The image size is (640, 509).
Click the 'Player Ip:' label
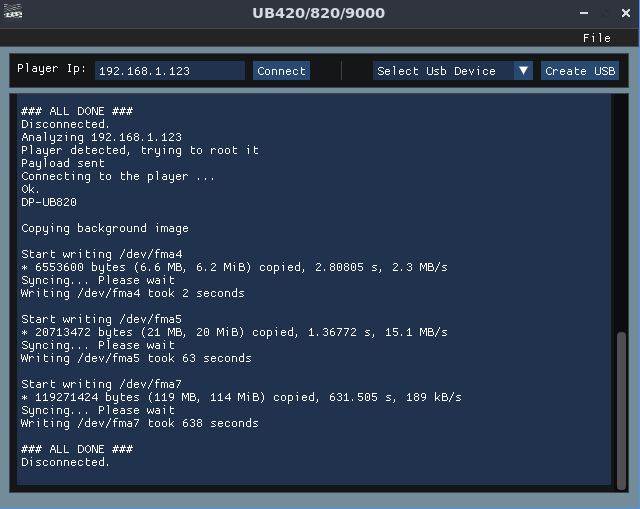(51, 68)
